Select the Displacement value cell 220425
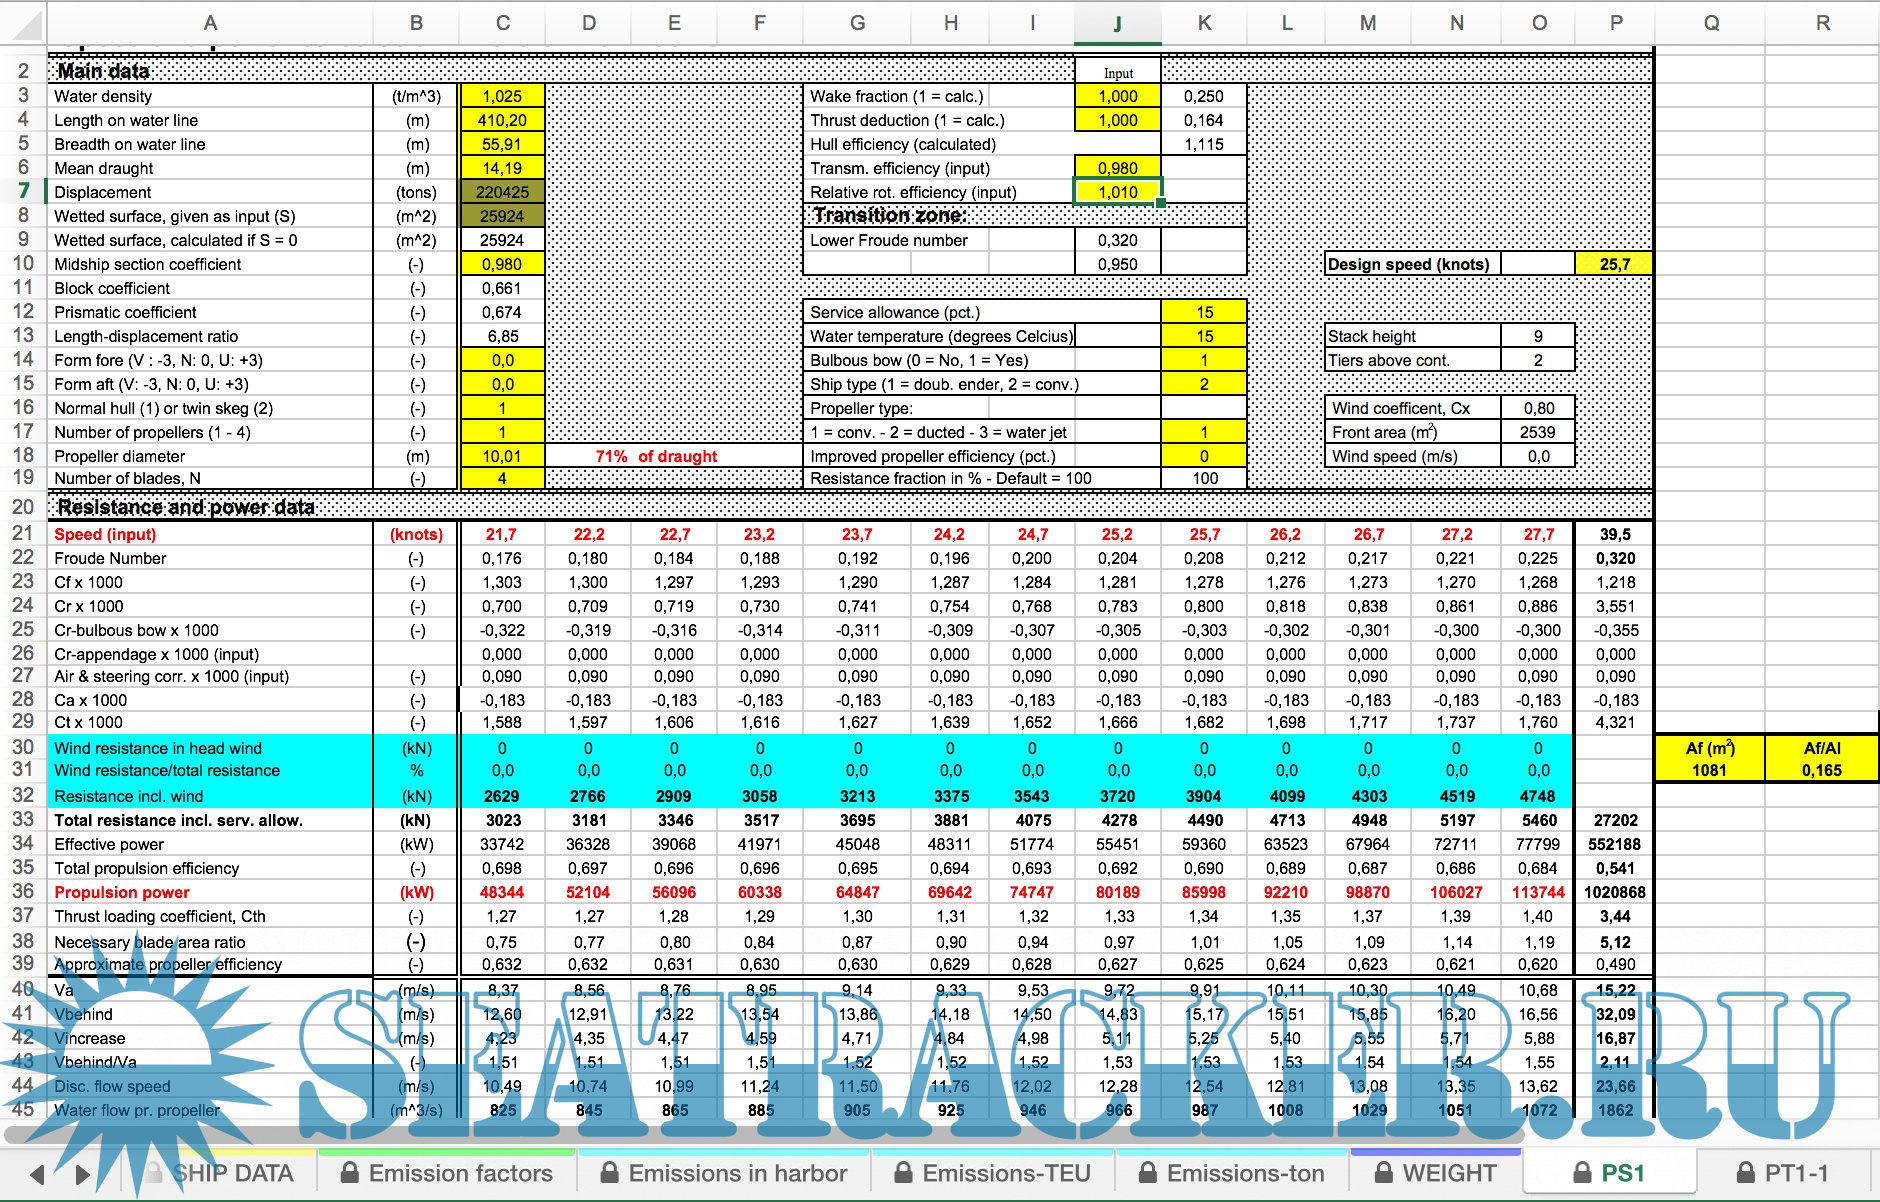1880x1202 pixels. (502, 192)
